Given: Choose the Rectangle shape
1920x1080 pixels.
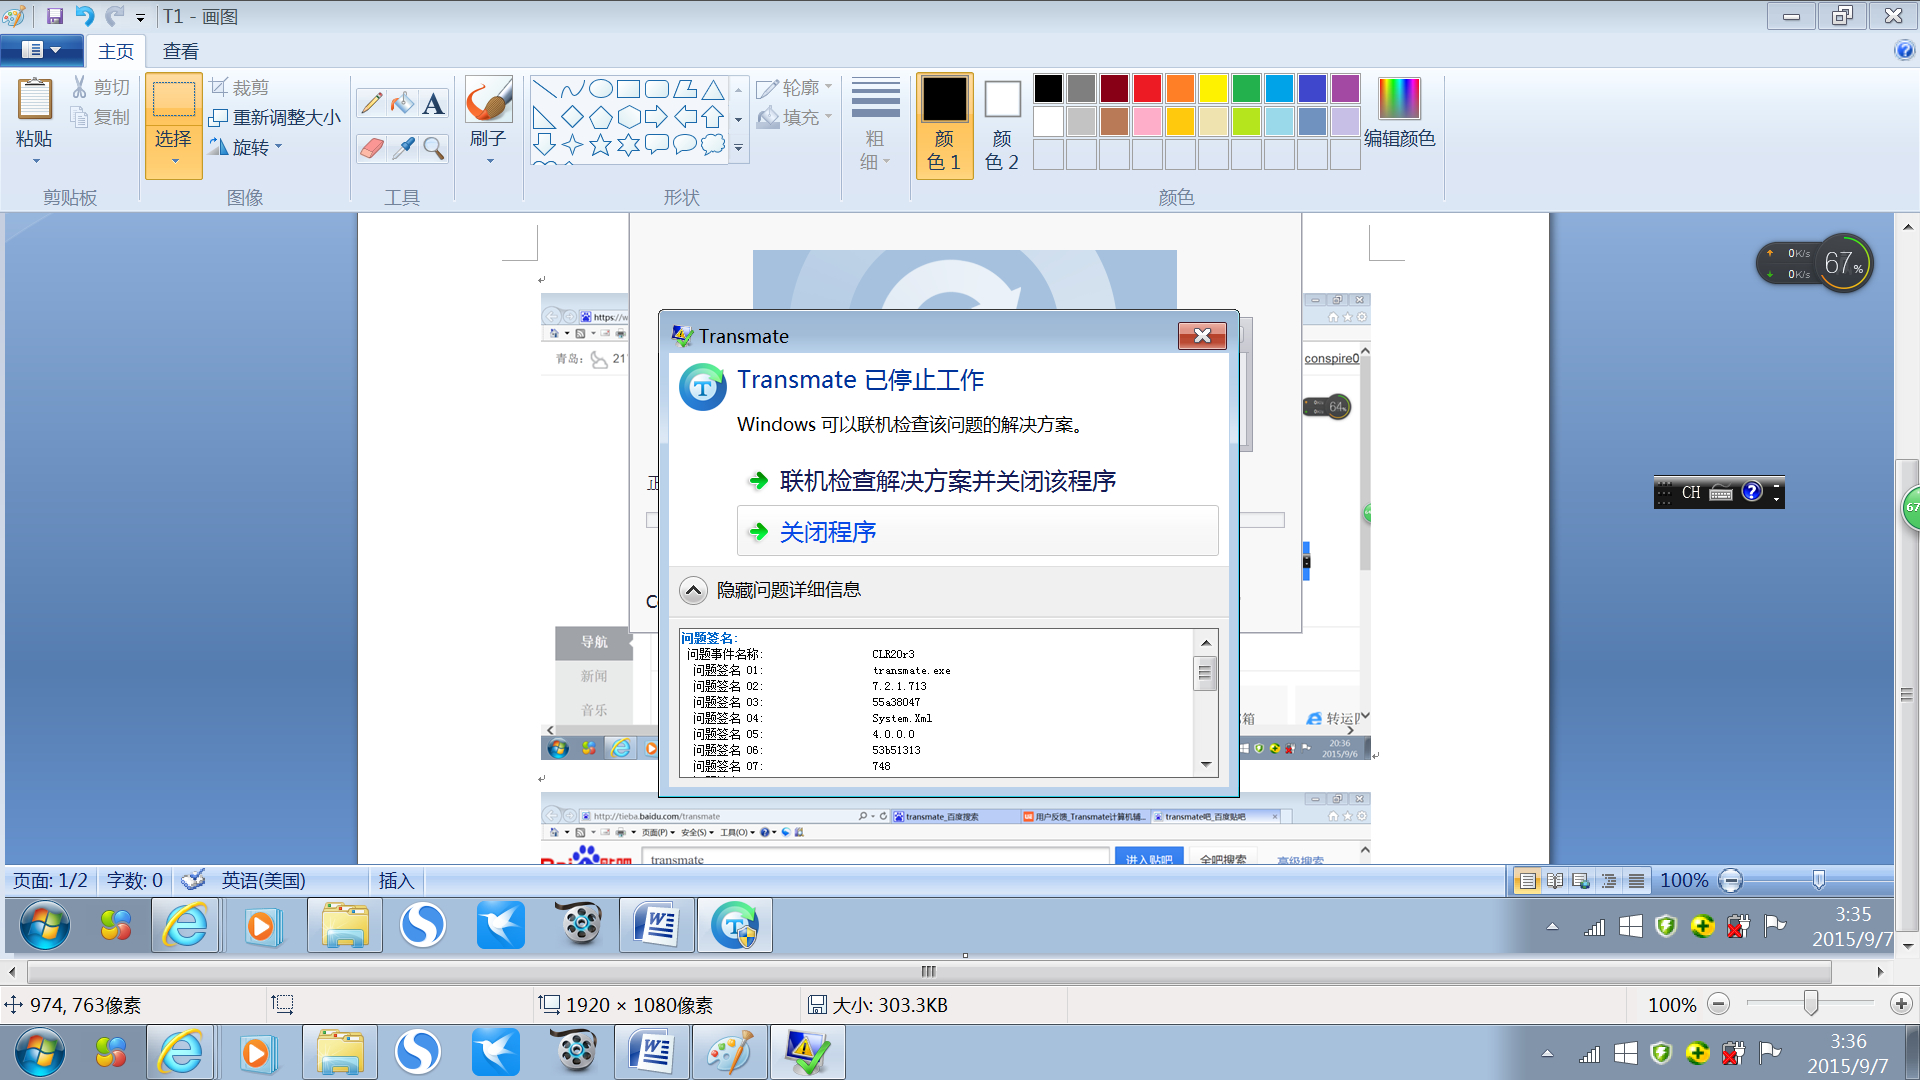Looking at the screenshot, I should pos(628,89).
